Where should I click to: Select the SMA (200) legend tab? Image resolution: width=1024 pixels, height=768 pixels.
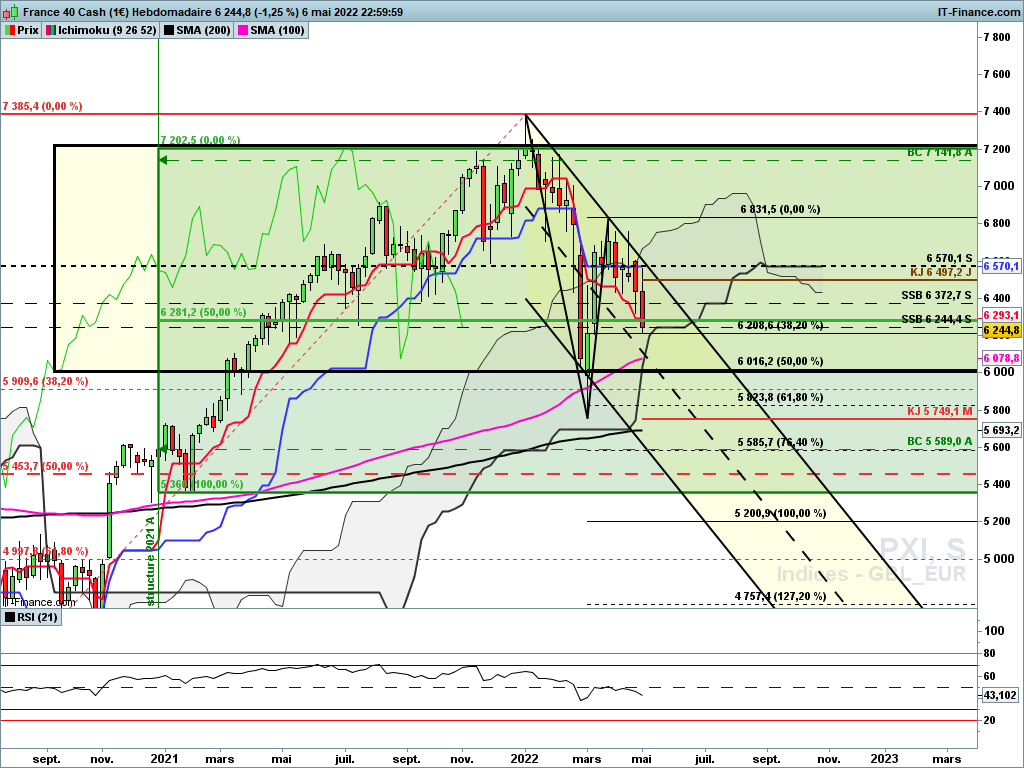197,30
